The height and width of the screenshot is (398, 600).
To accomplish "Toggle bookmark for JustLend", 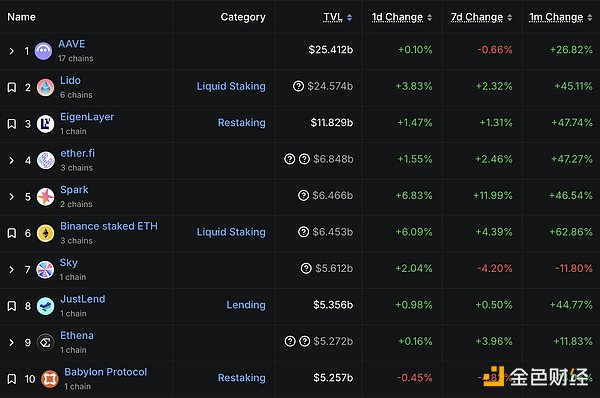I will 12,306.
